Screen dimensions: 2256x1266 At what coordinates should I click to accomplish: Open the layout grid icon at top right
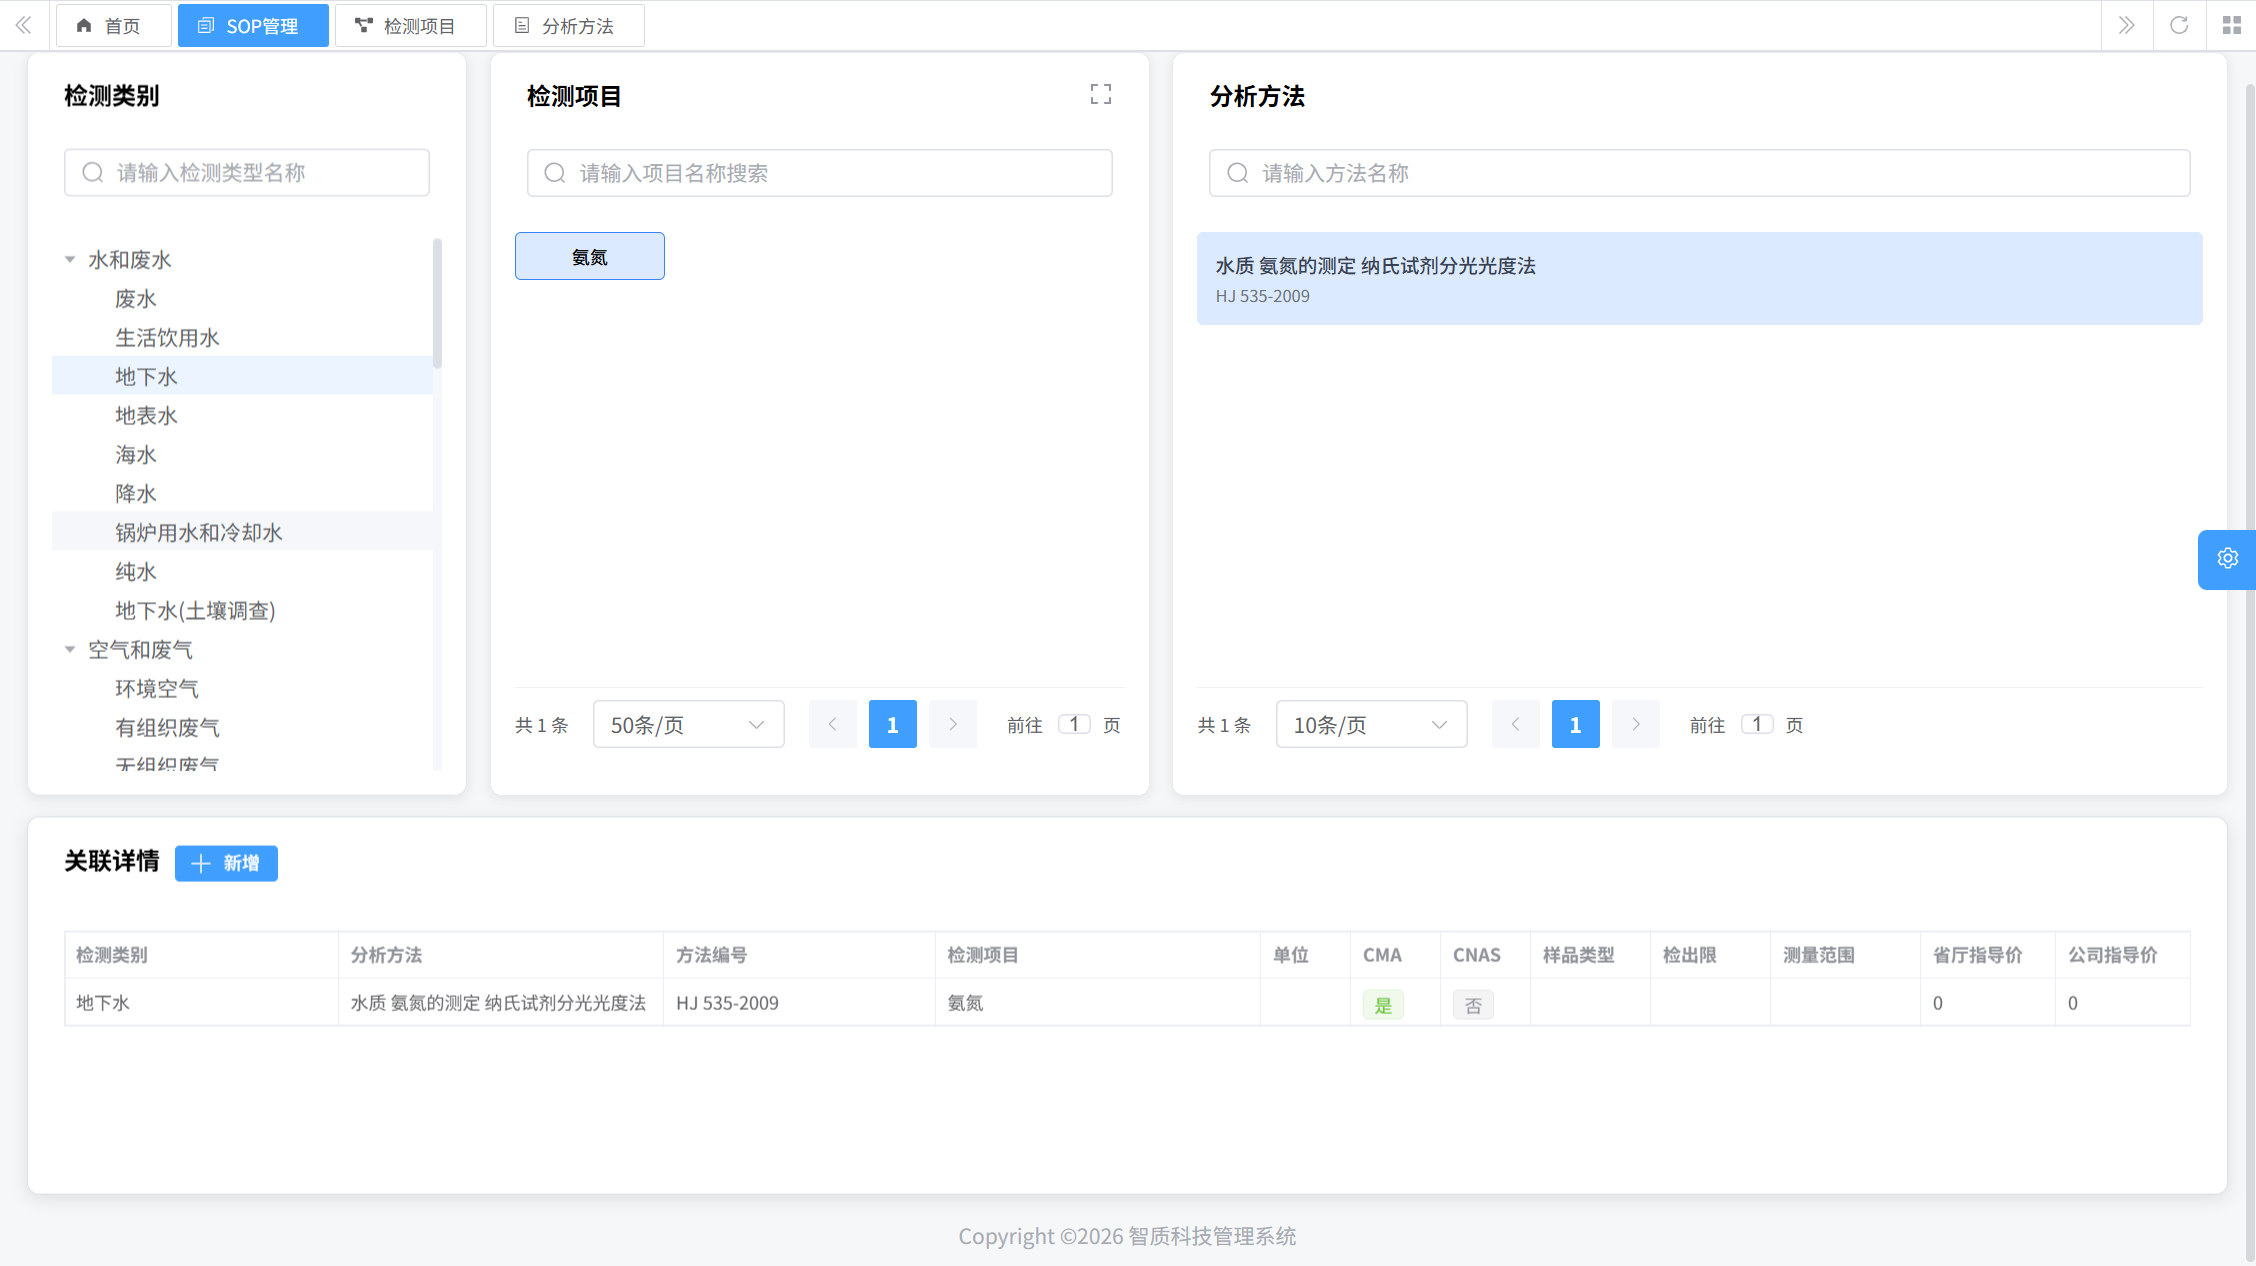pos(2232,25)
